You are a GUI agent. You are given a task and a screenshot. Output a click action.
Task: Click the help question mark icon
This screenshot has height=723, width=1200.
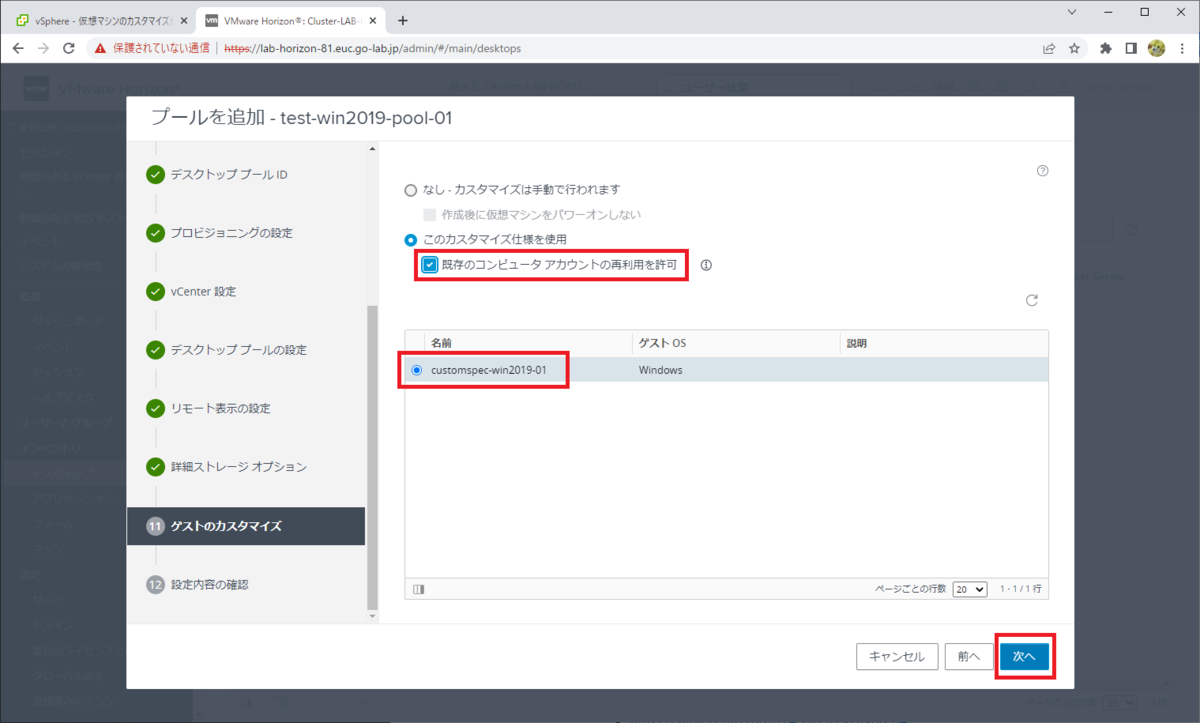pyautogui.click(x=1042, y=171)
